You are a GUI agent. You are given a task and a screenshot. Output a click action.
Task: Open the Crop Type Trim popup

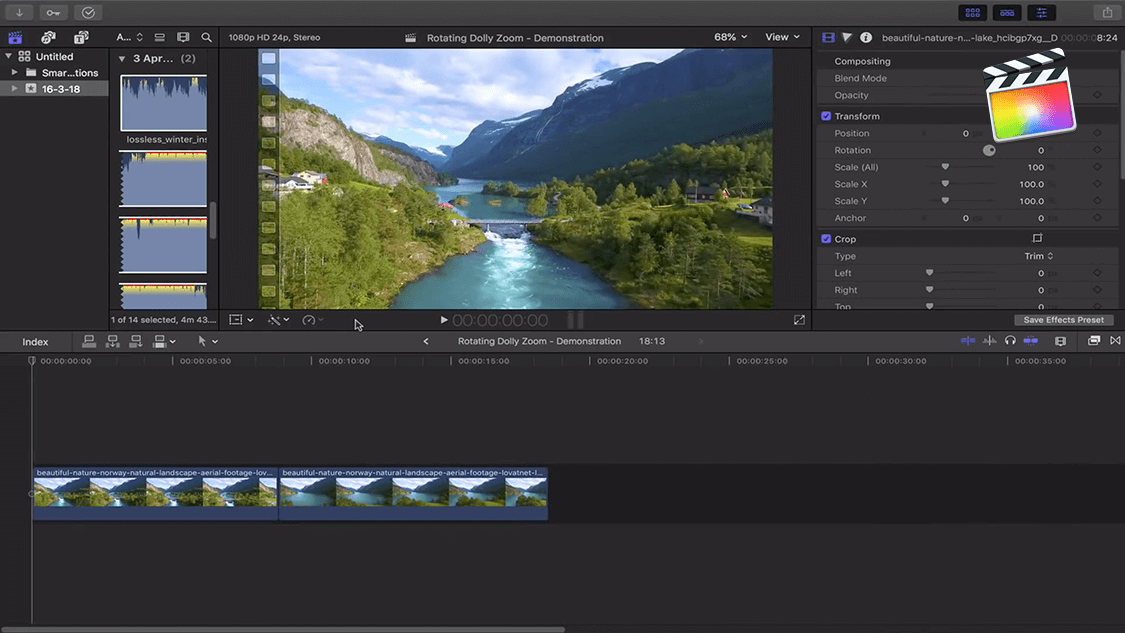coord(1039,256)
